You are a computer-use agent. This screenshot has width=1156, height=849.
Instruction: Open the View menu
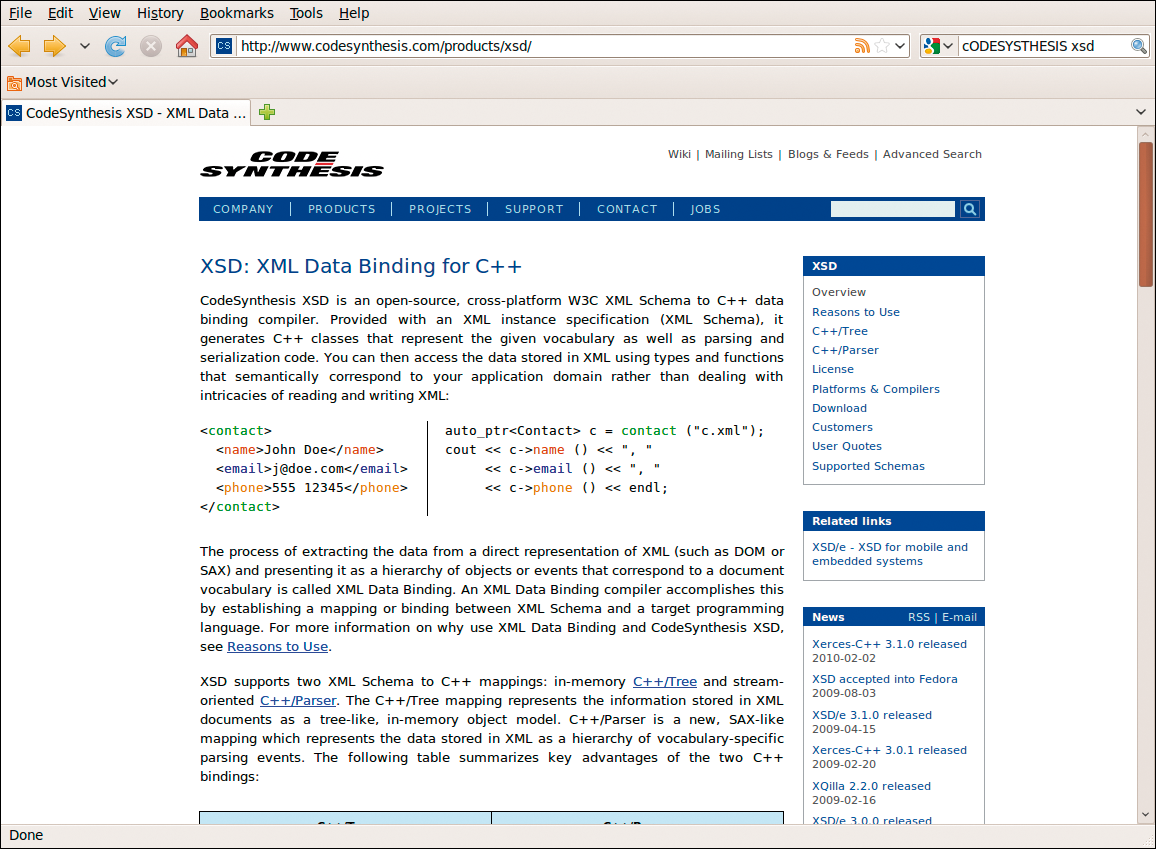(x=105, y=13)
